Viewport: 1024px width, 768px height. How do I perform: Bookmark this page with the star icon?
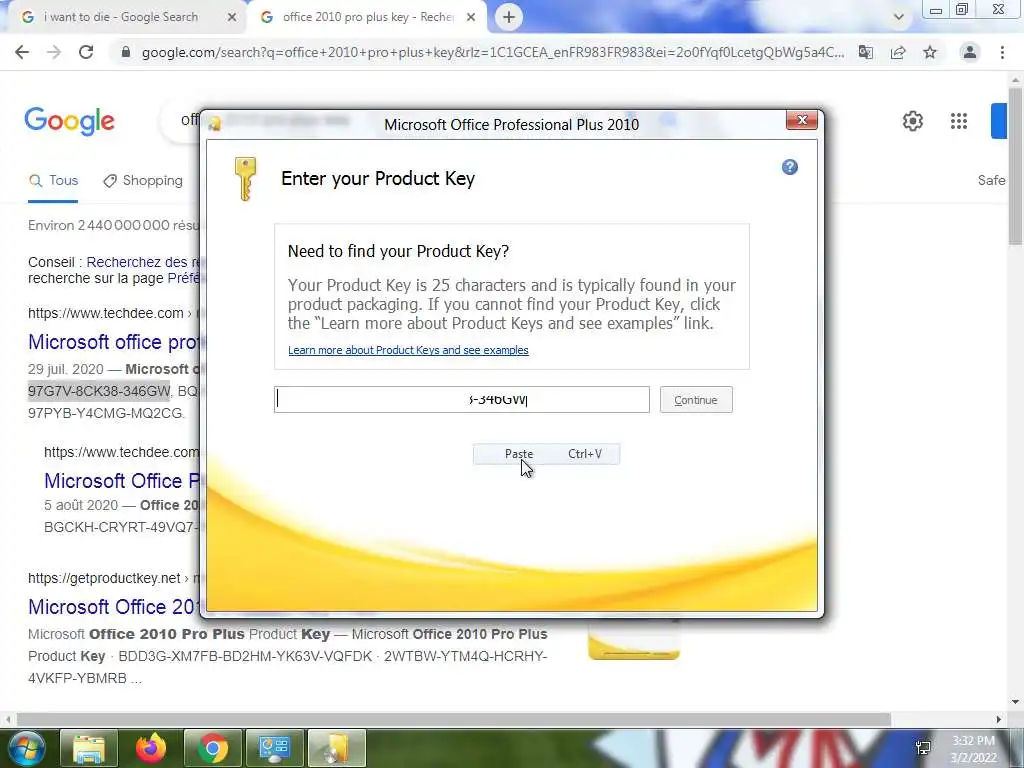[930, 52]
